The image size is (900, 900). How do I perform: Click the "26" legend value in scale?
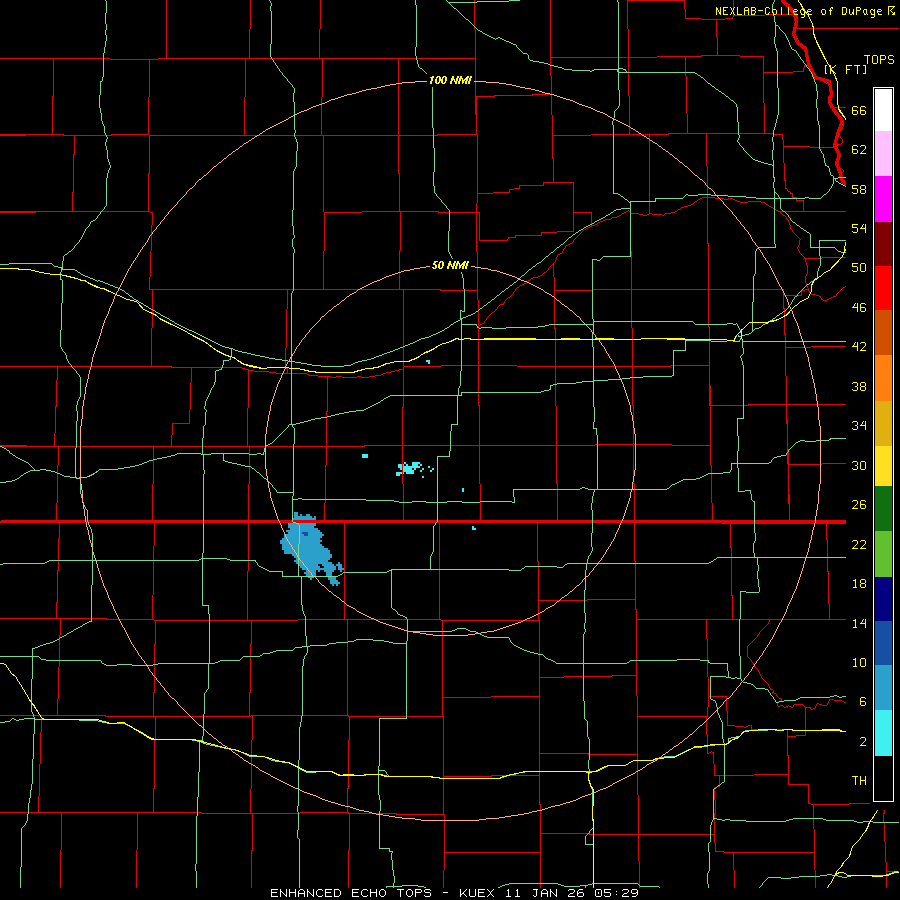[x=859, y=505]
